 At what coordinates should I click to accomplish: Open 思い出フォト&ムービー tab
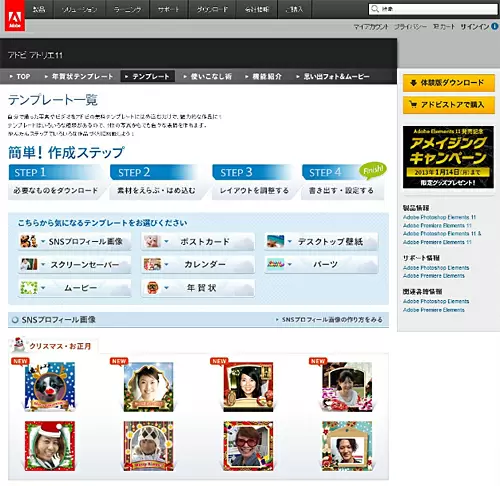point(333,76)
